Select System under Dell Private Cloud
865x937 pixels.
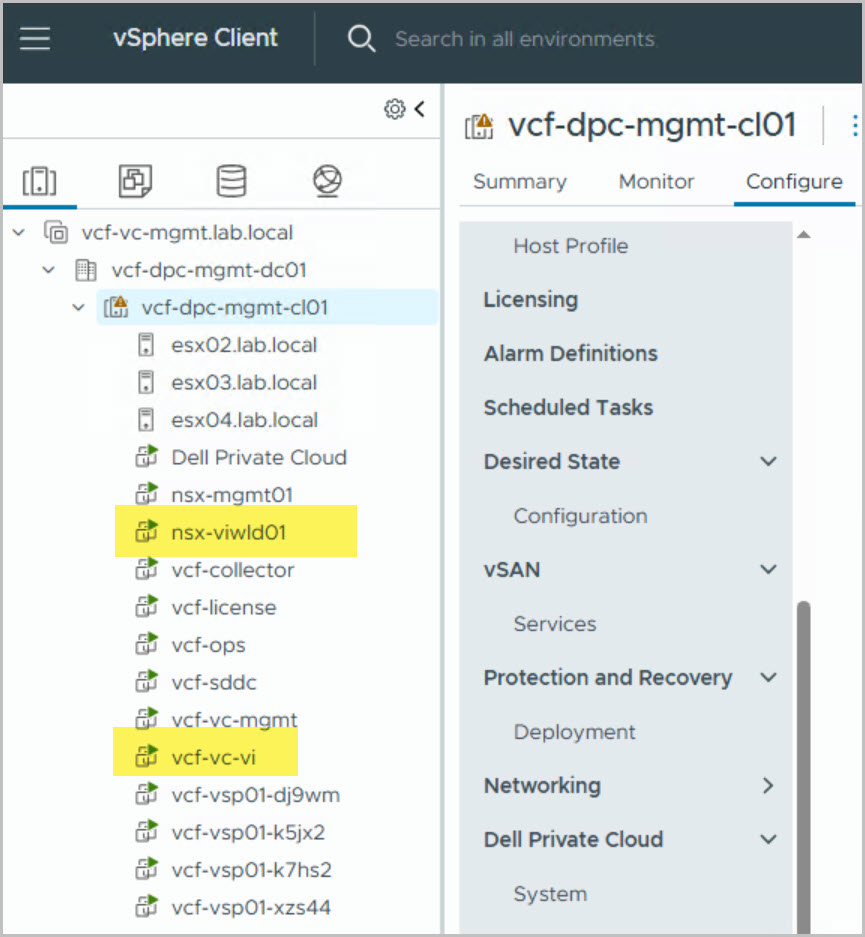click(x=550, y=894)
